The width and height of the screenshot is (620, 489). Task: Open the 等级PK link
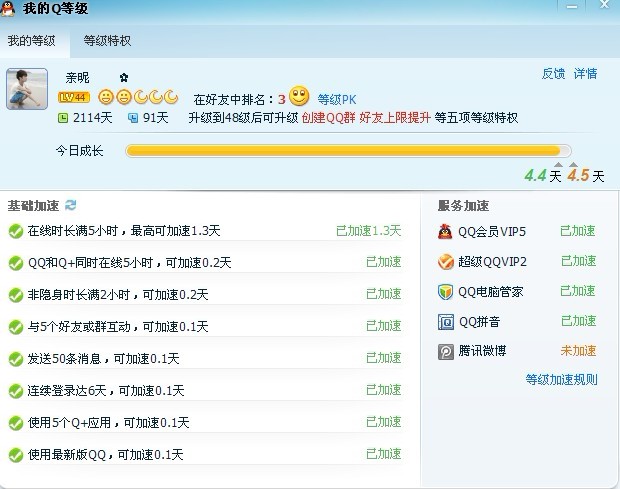click(337, 100)
